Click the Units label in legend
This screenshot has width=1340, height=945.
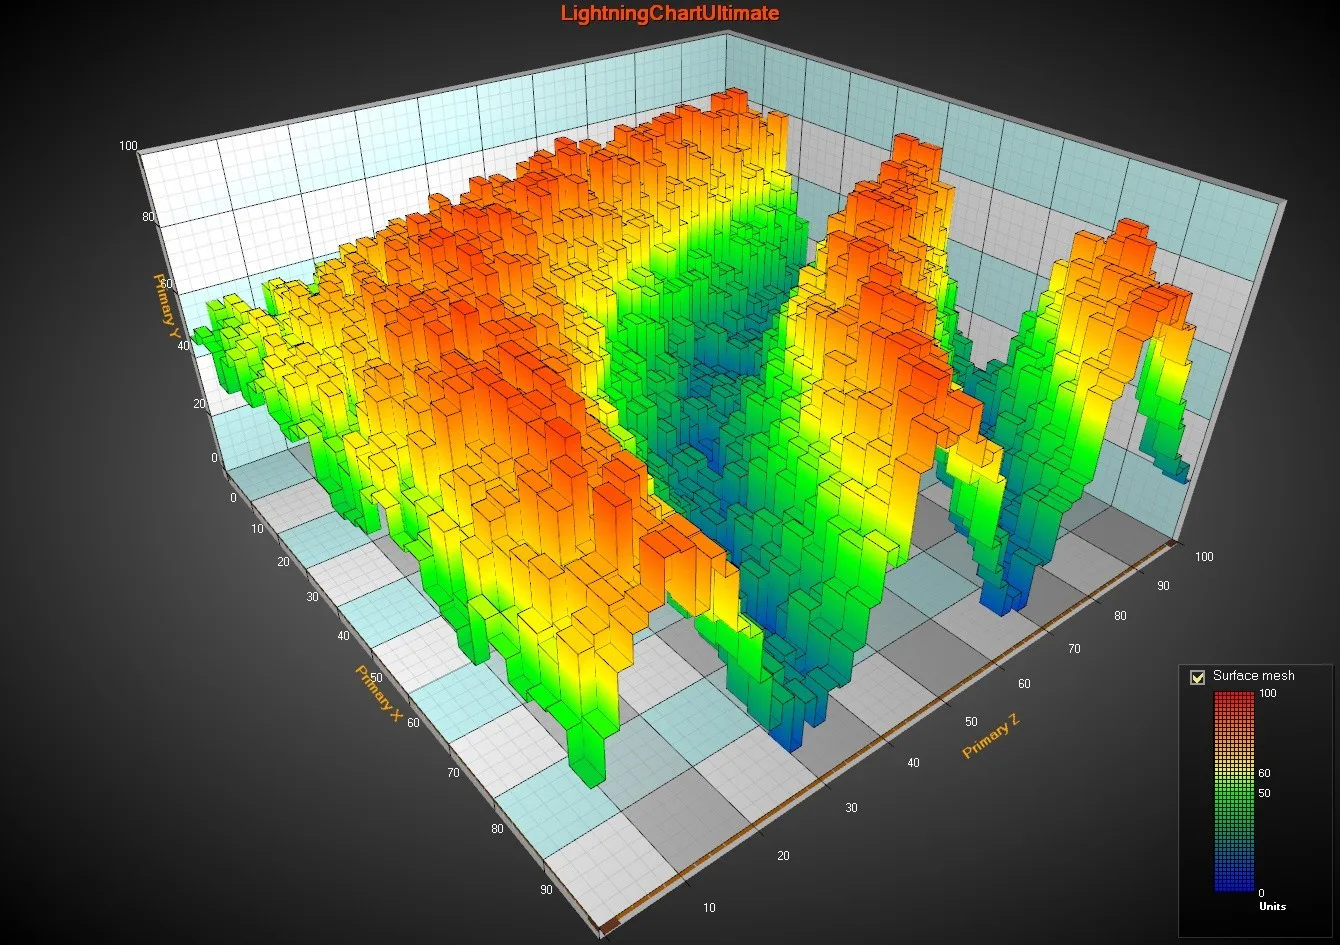1272,906
